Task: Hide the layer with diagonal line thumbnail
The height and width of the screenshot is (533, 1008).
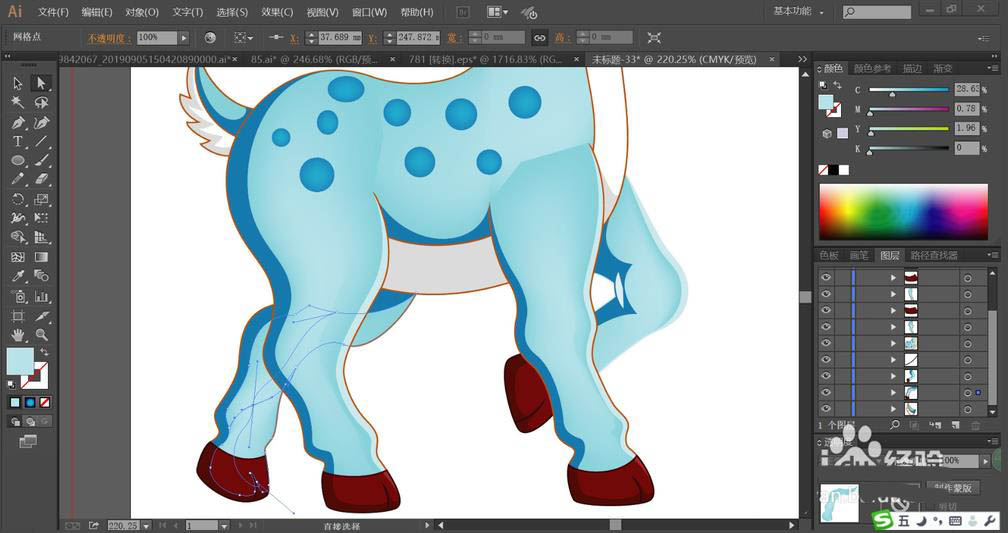Action: (825, 359)
